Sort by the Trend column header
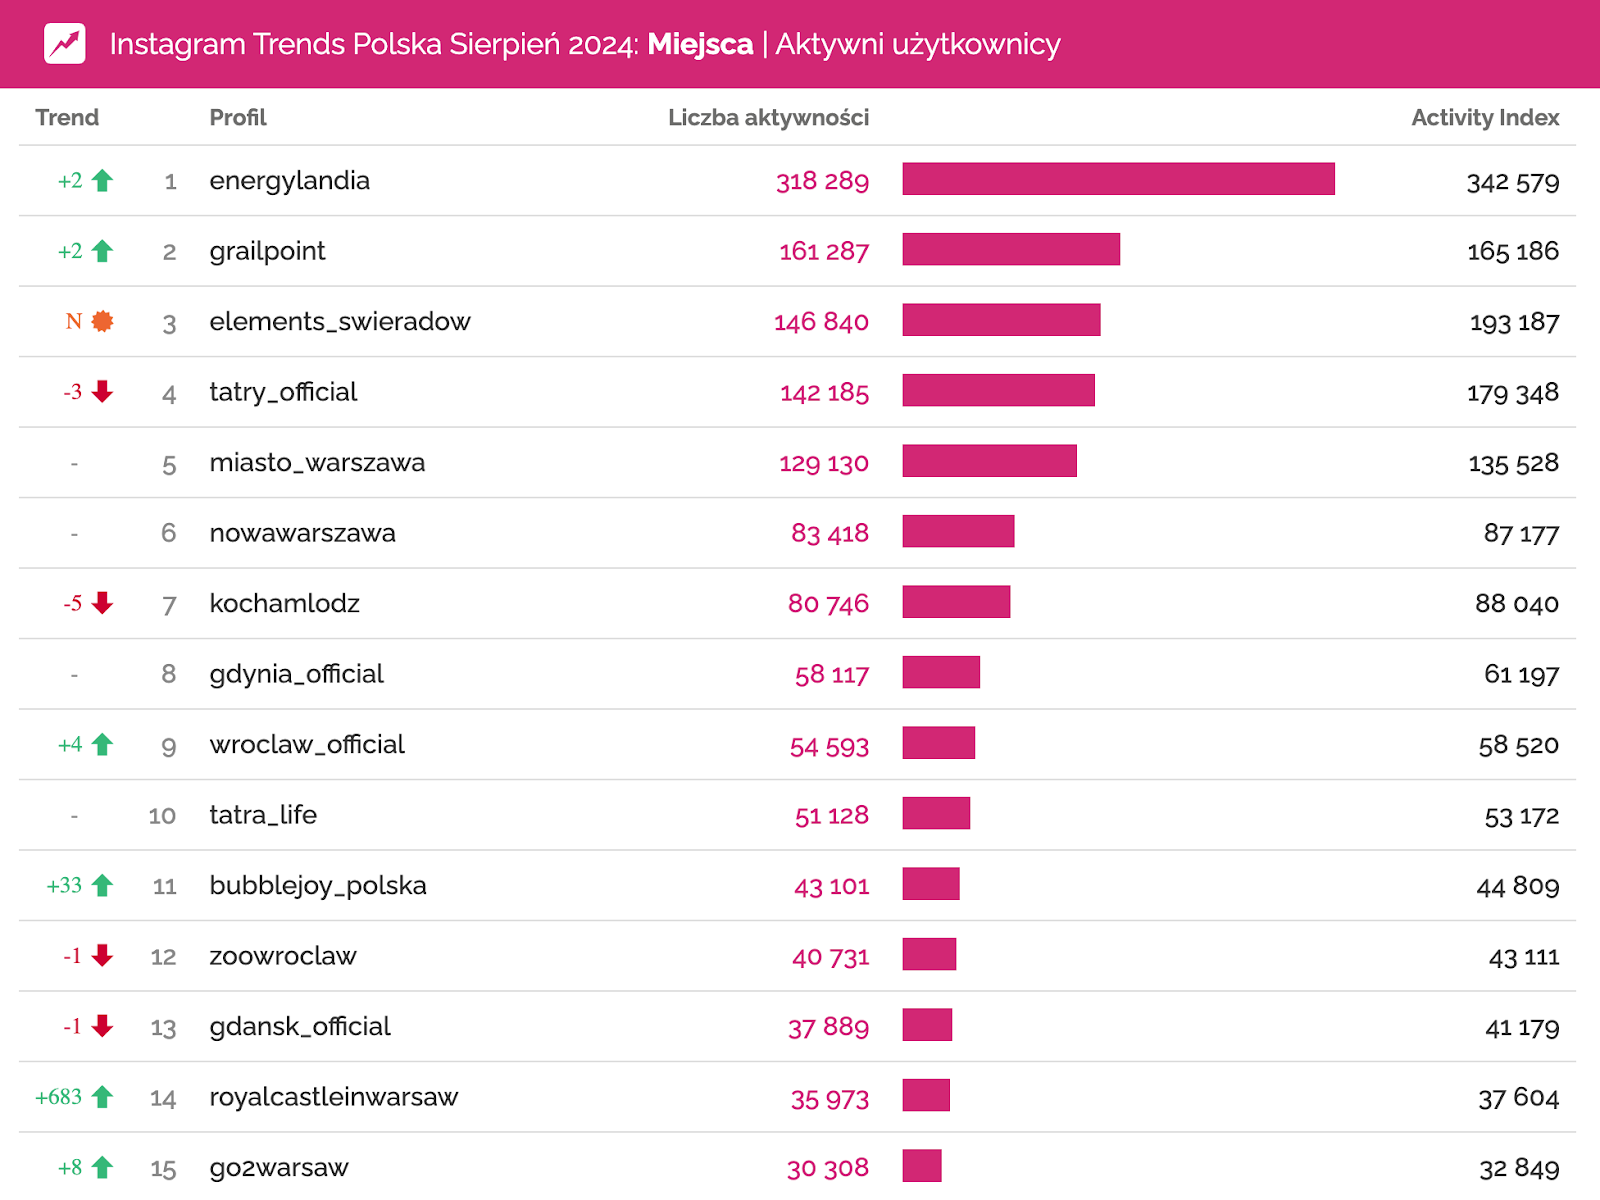 [67, 118]
